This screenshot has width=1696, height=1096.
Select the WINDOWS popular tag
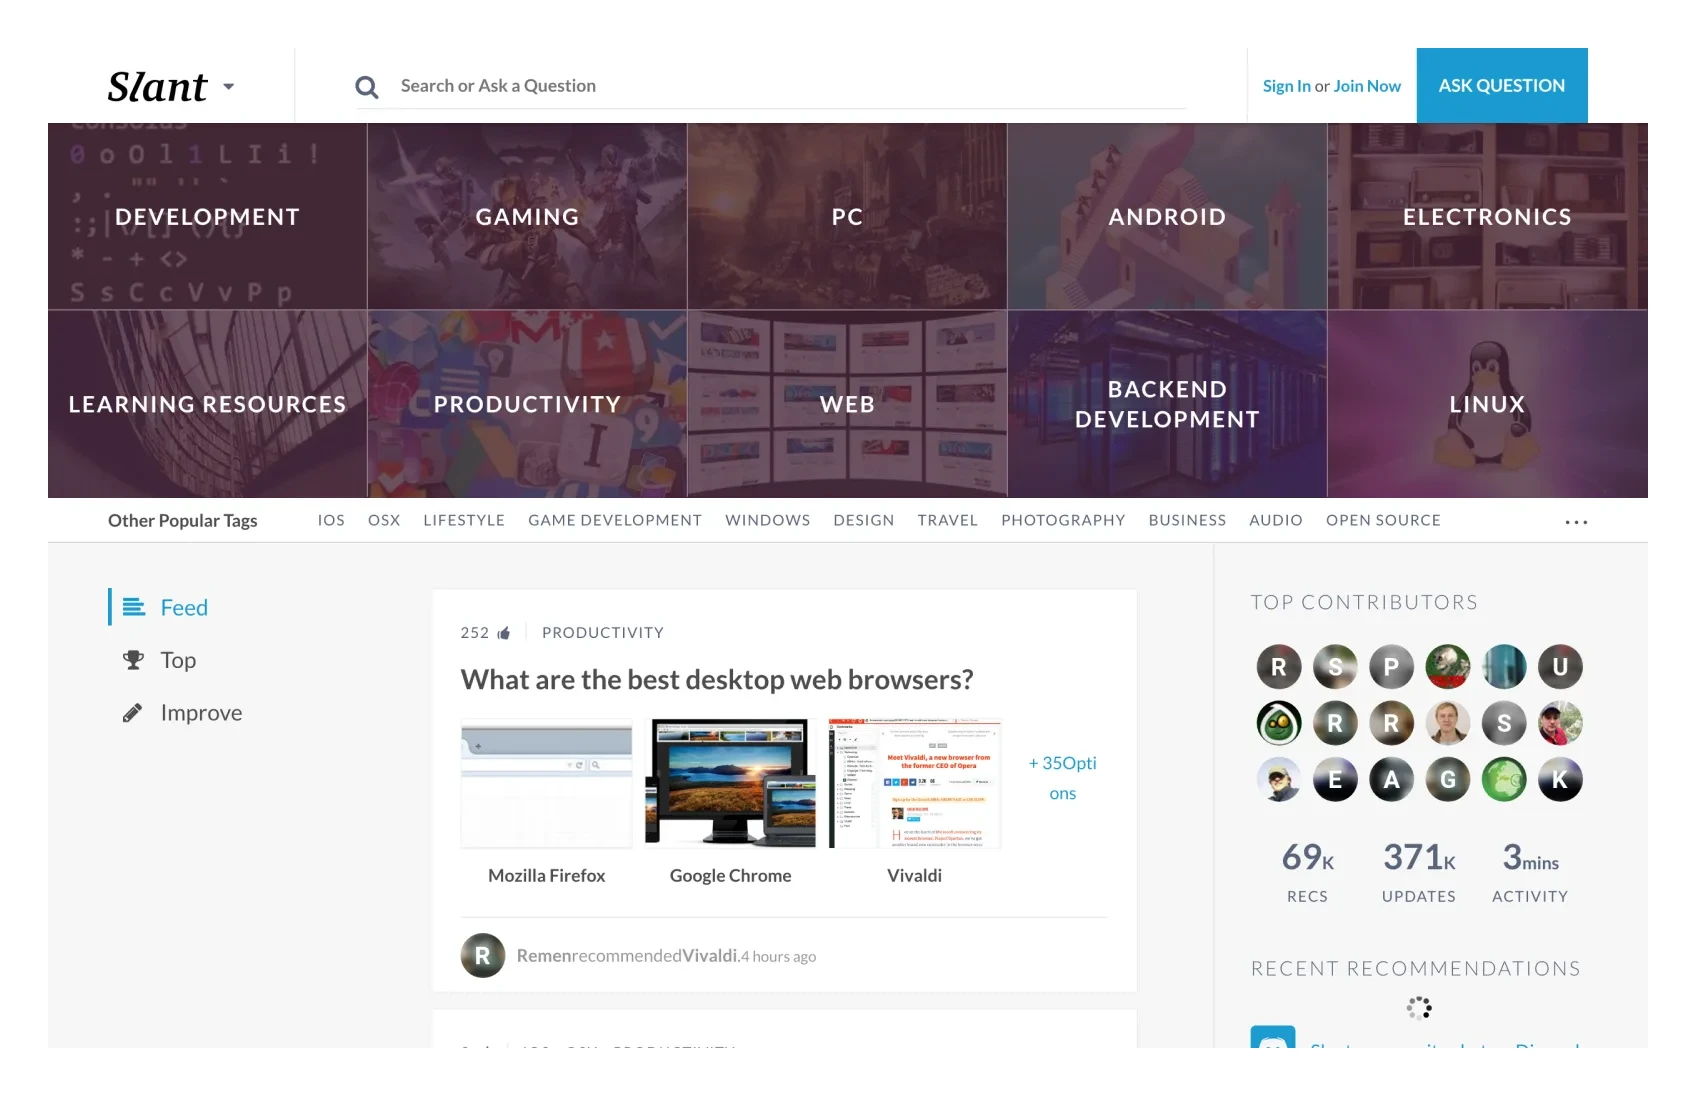pos(768,520)
